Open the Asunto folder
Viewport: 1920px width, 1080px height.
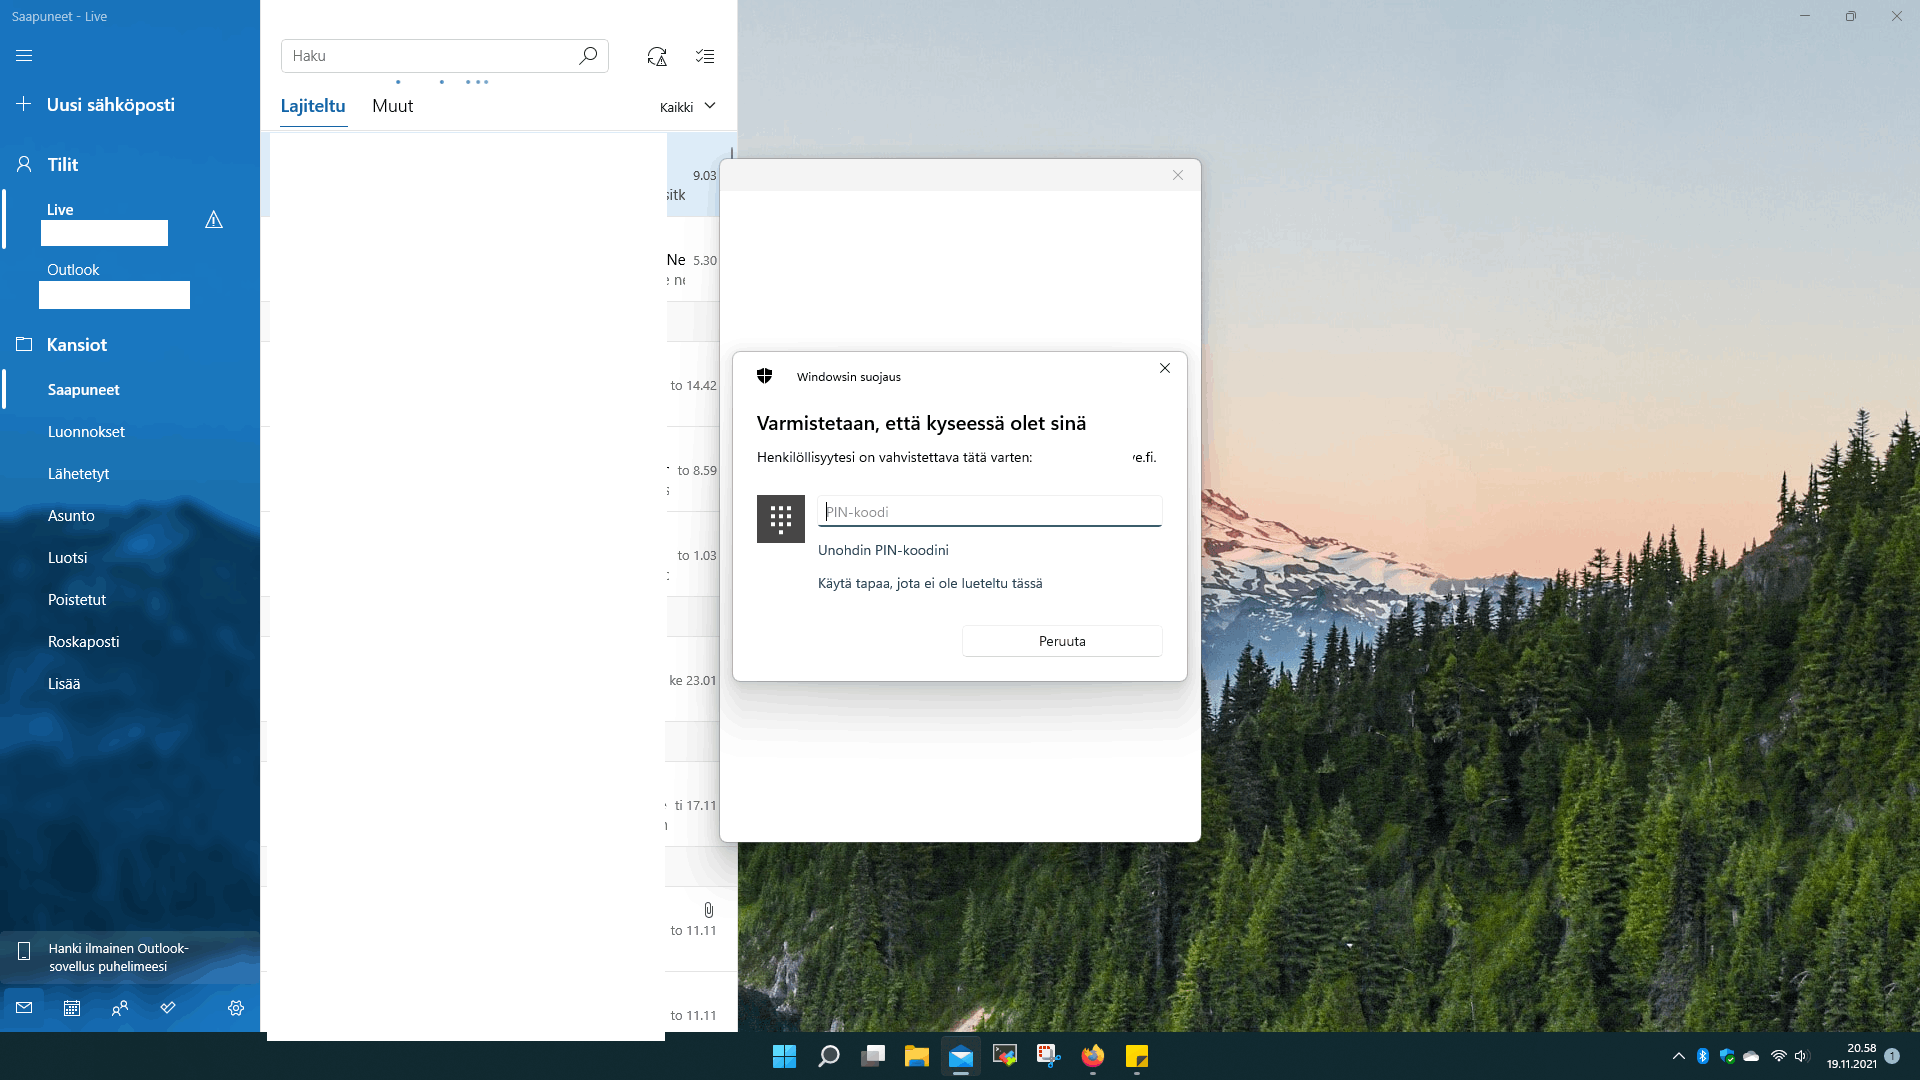click(130, 516)
